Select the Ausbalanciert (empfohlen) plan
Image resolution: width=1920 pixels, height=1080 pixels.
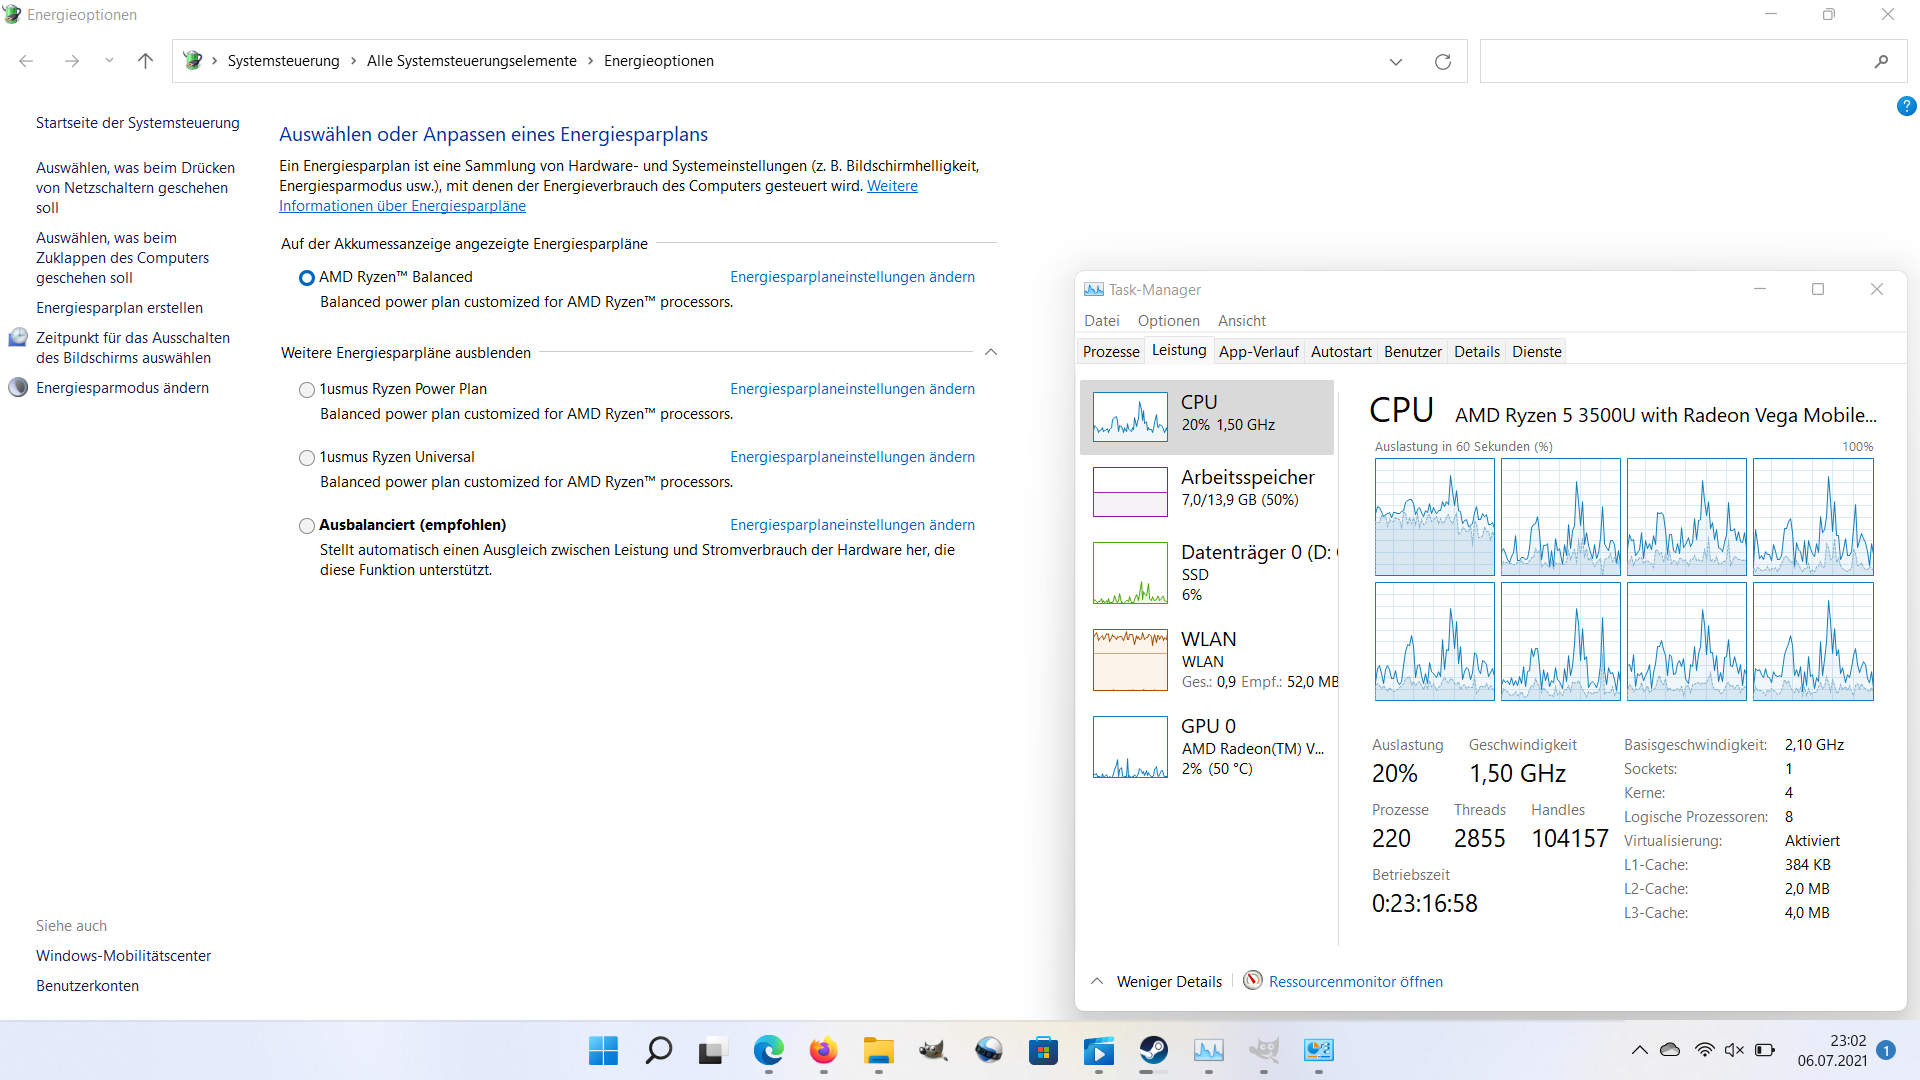tap(307, 526)
